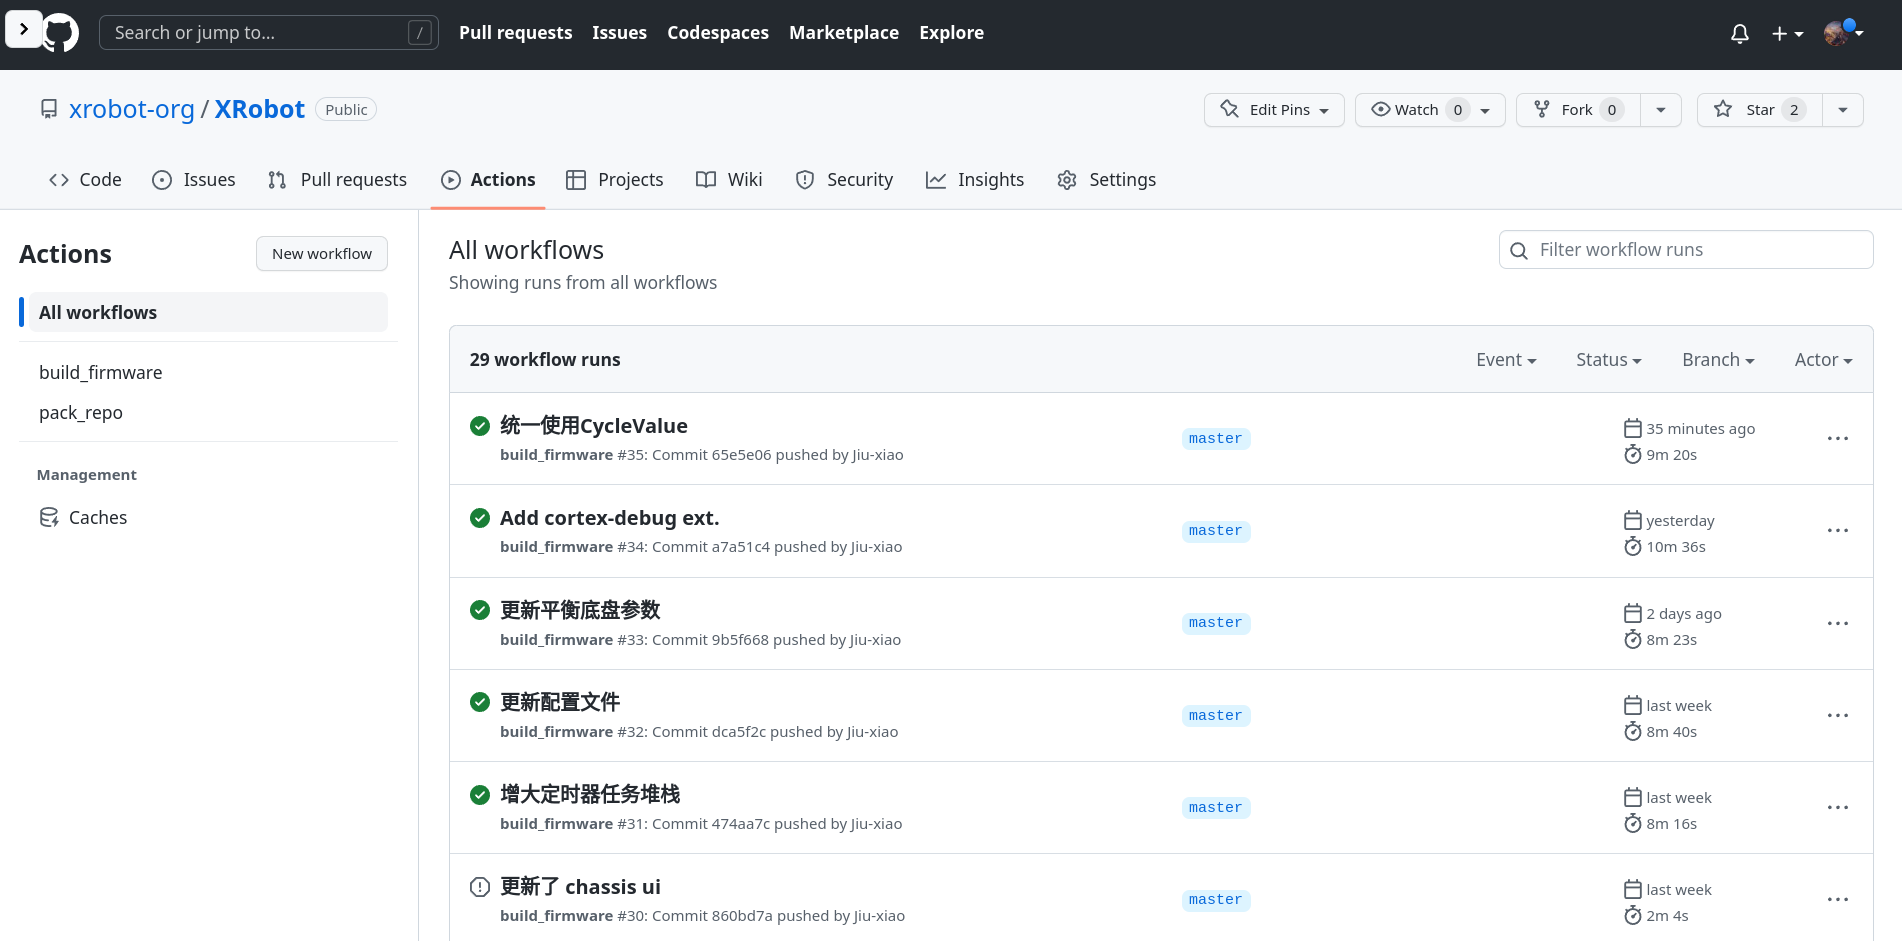
Task: Open the Actor filter dropdown
Action: pyautogui.click(x=1823, y=360)
